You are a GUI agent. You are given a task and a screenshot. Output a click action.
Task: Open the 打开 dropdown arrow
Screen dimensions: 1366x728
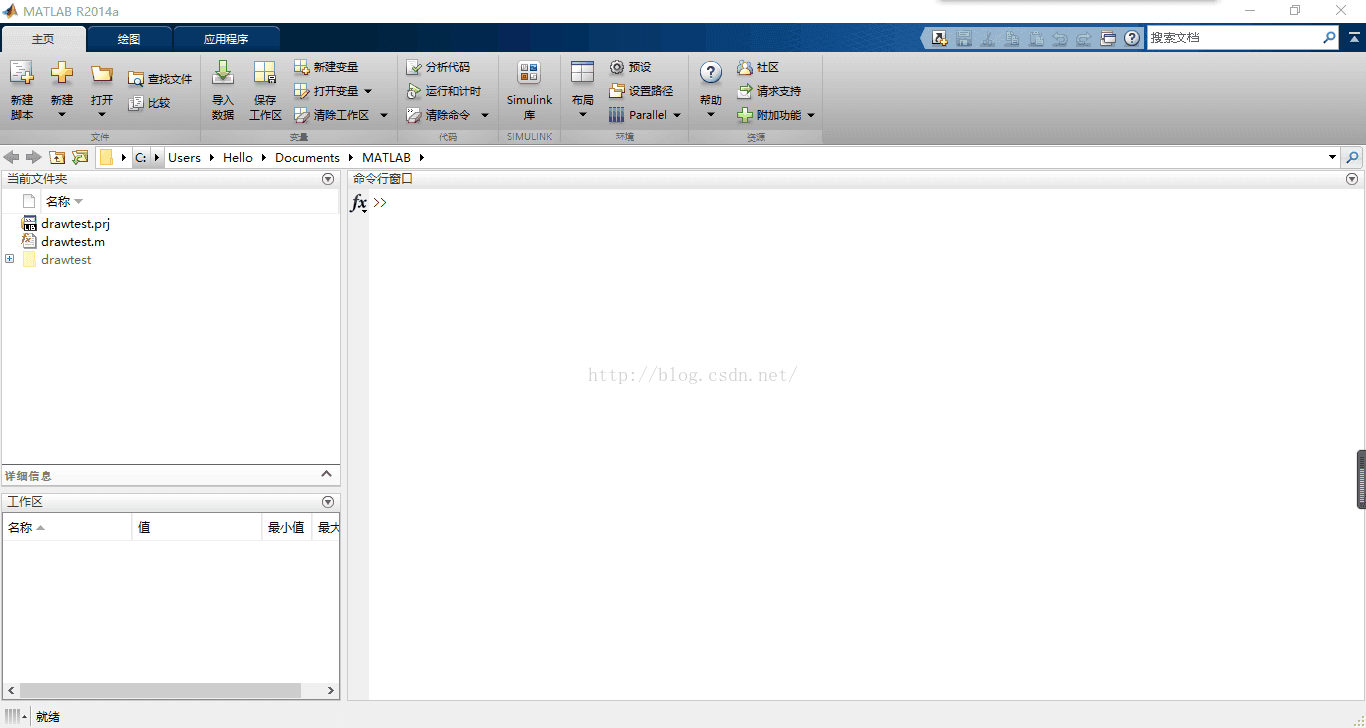[102, 115]
